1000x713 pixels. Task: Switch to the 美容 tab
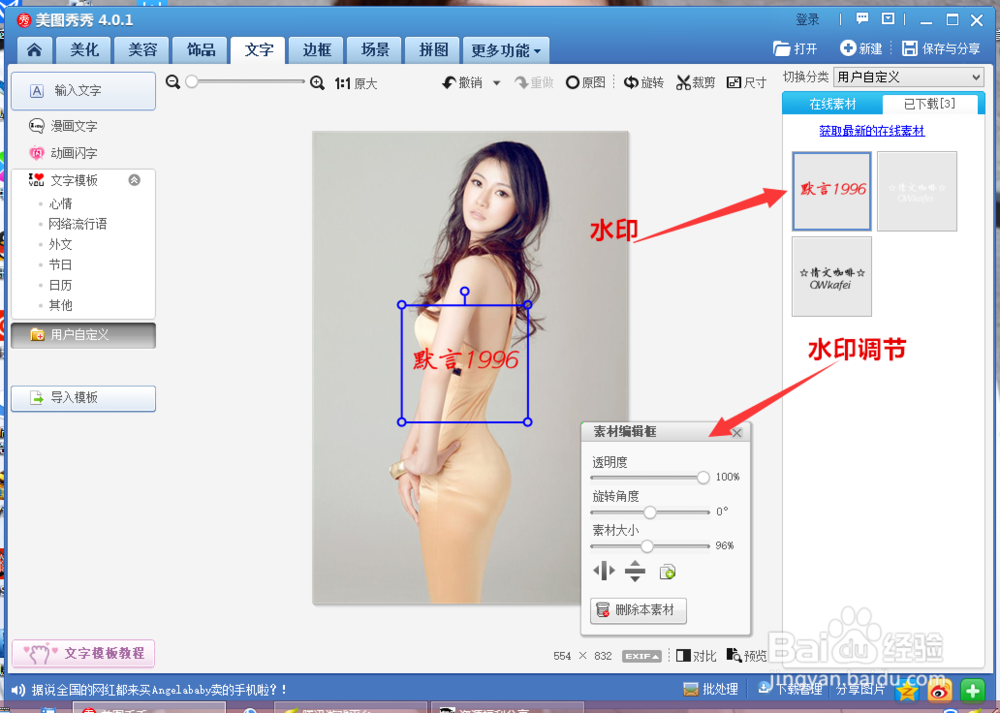point(142,50)
